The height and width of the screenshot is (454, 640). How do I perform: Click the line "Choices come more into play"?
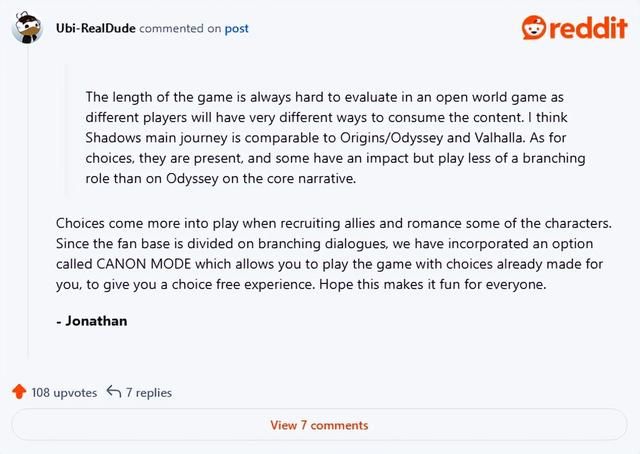[140, 221]
